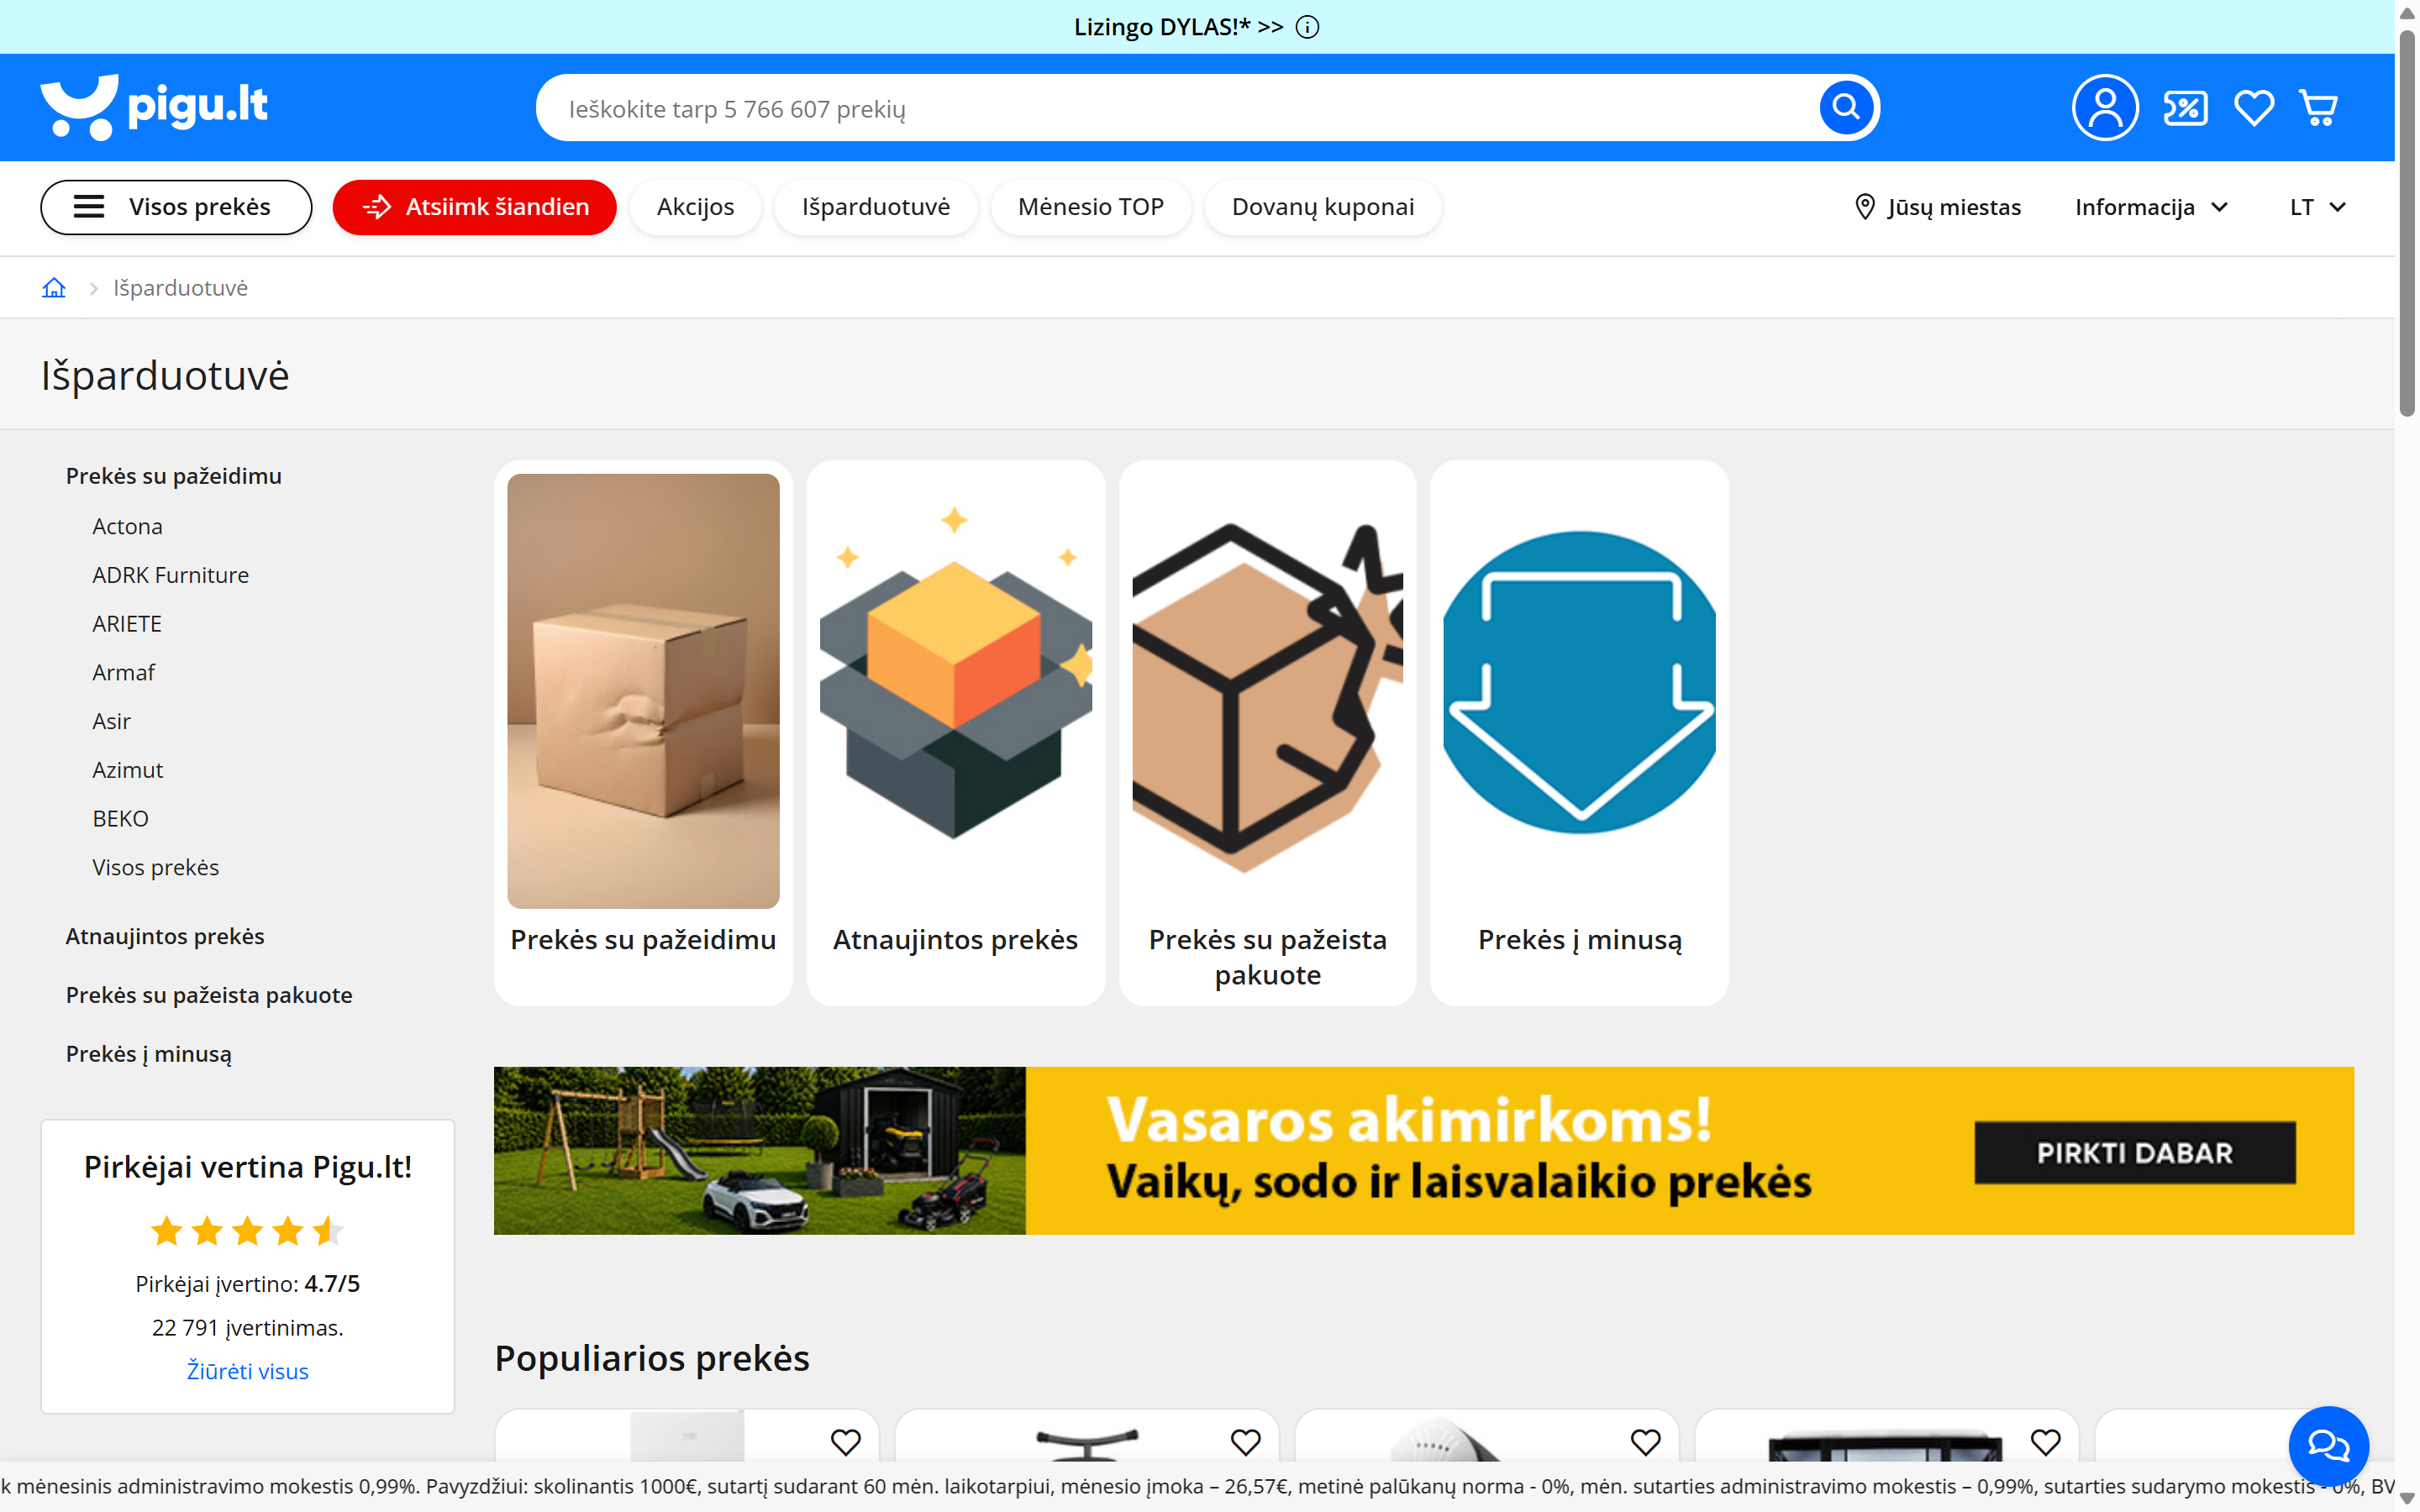The height and width of the screenshot is (1512, 2420).
Task: Click Visos prekės under sidebar brands
Action: tap(155, 867)
